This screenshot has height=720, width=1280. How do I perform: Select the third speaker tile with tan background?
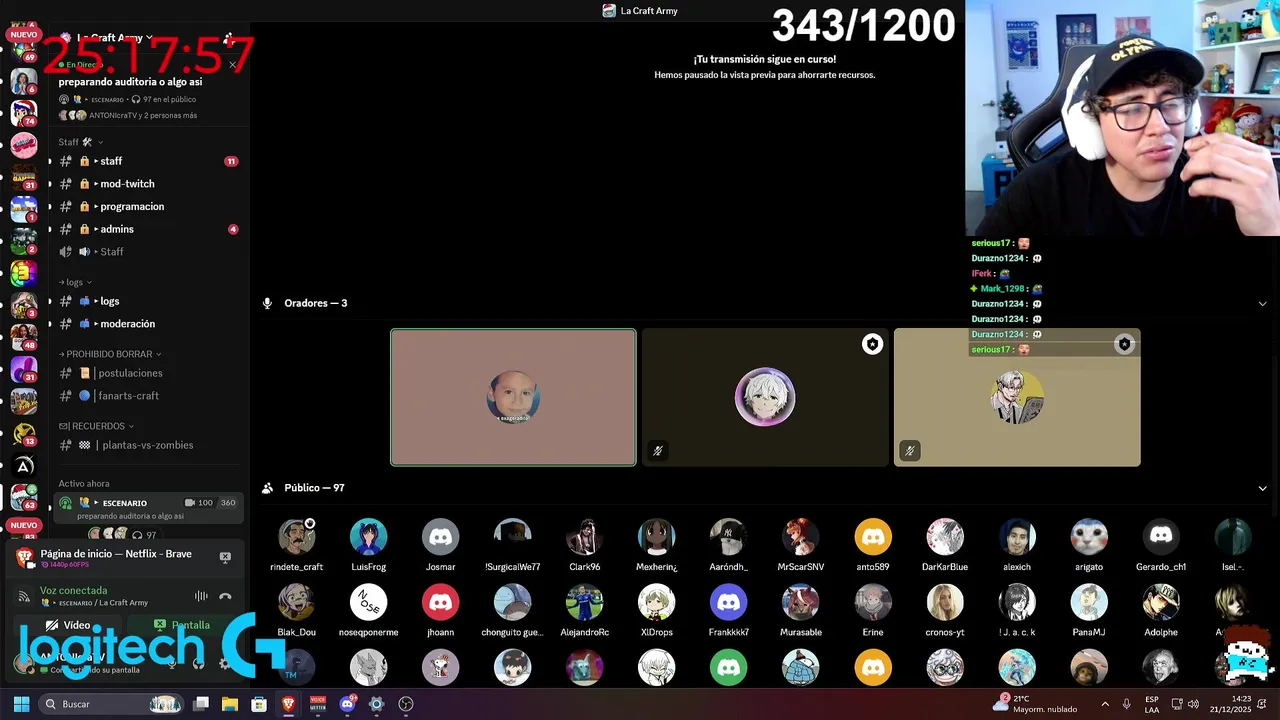1017,397
